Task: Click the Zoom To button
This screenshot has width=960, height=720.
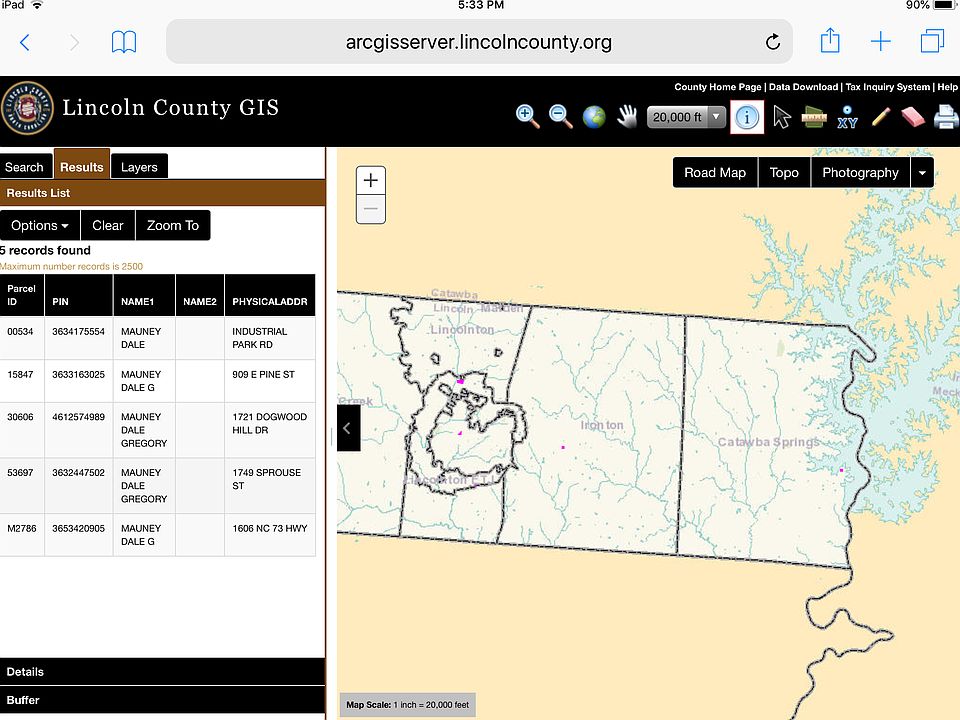Action: tap(173, 225)
